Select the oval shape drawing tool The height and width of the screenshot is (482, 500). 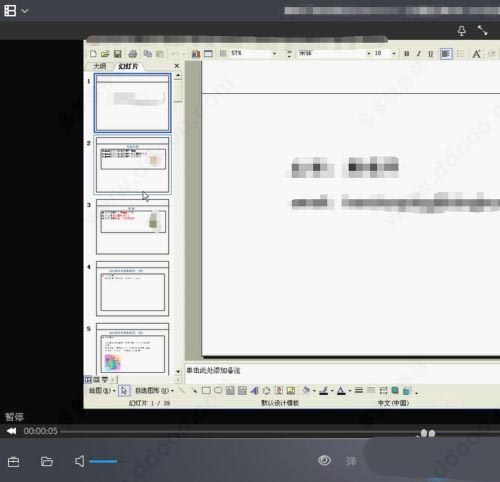click(218, 390)
